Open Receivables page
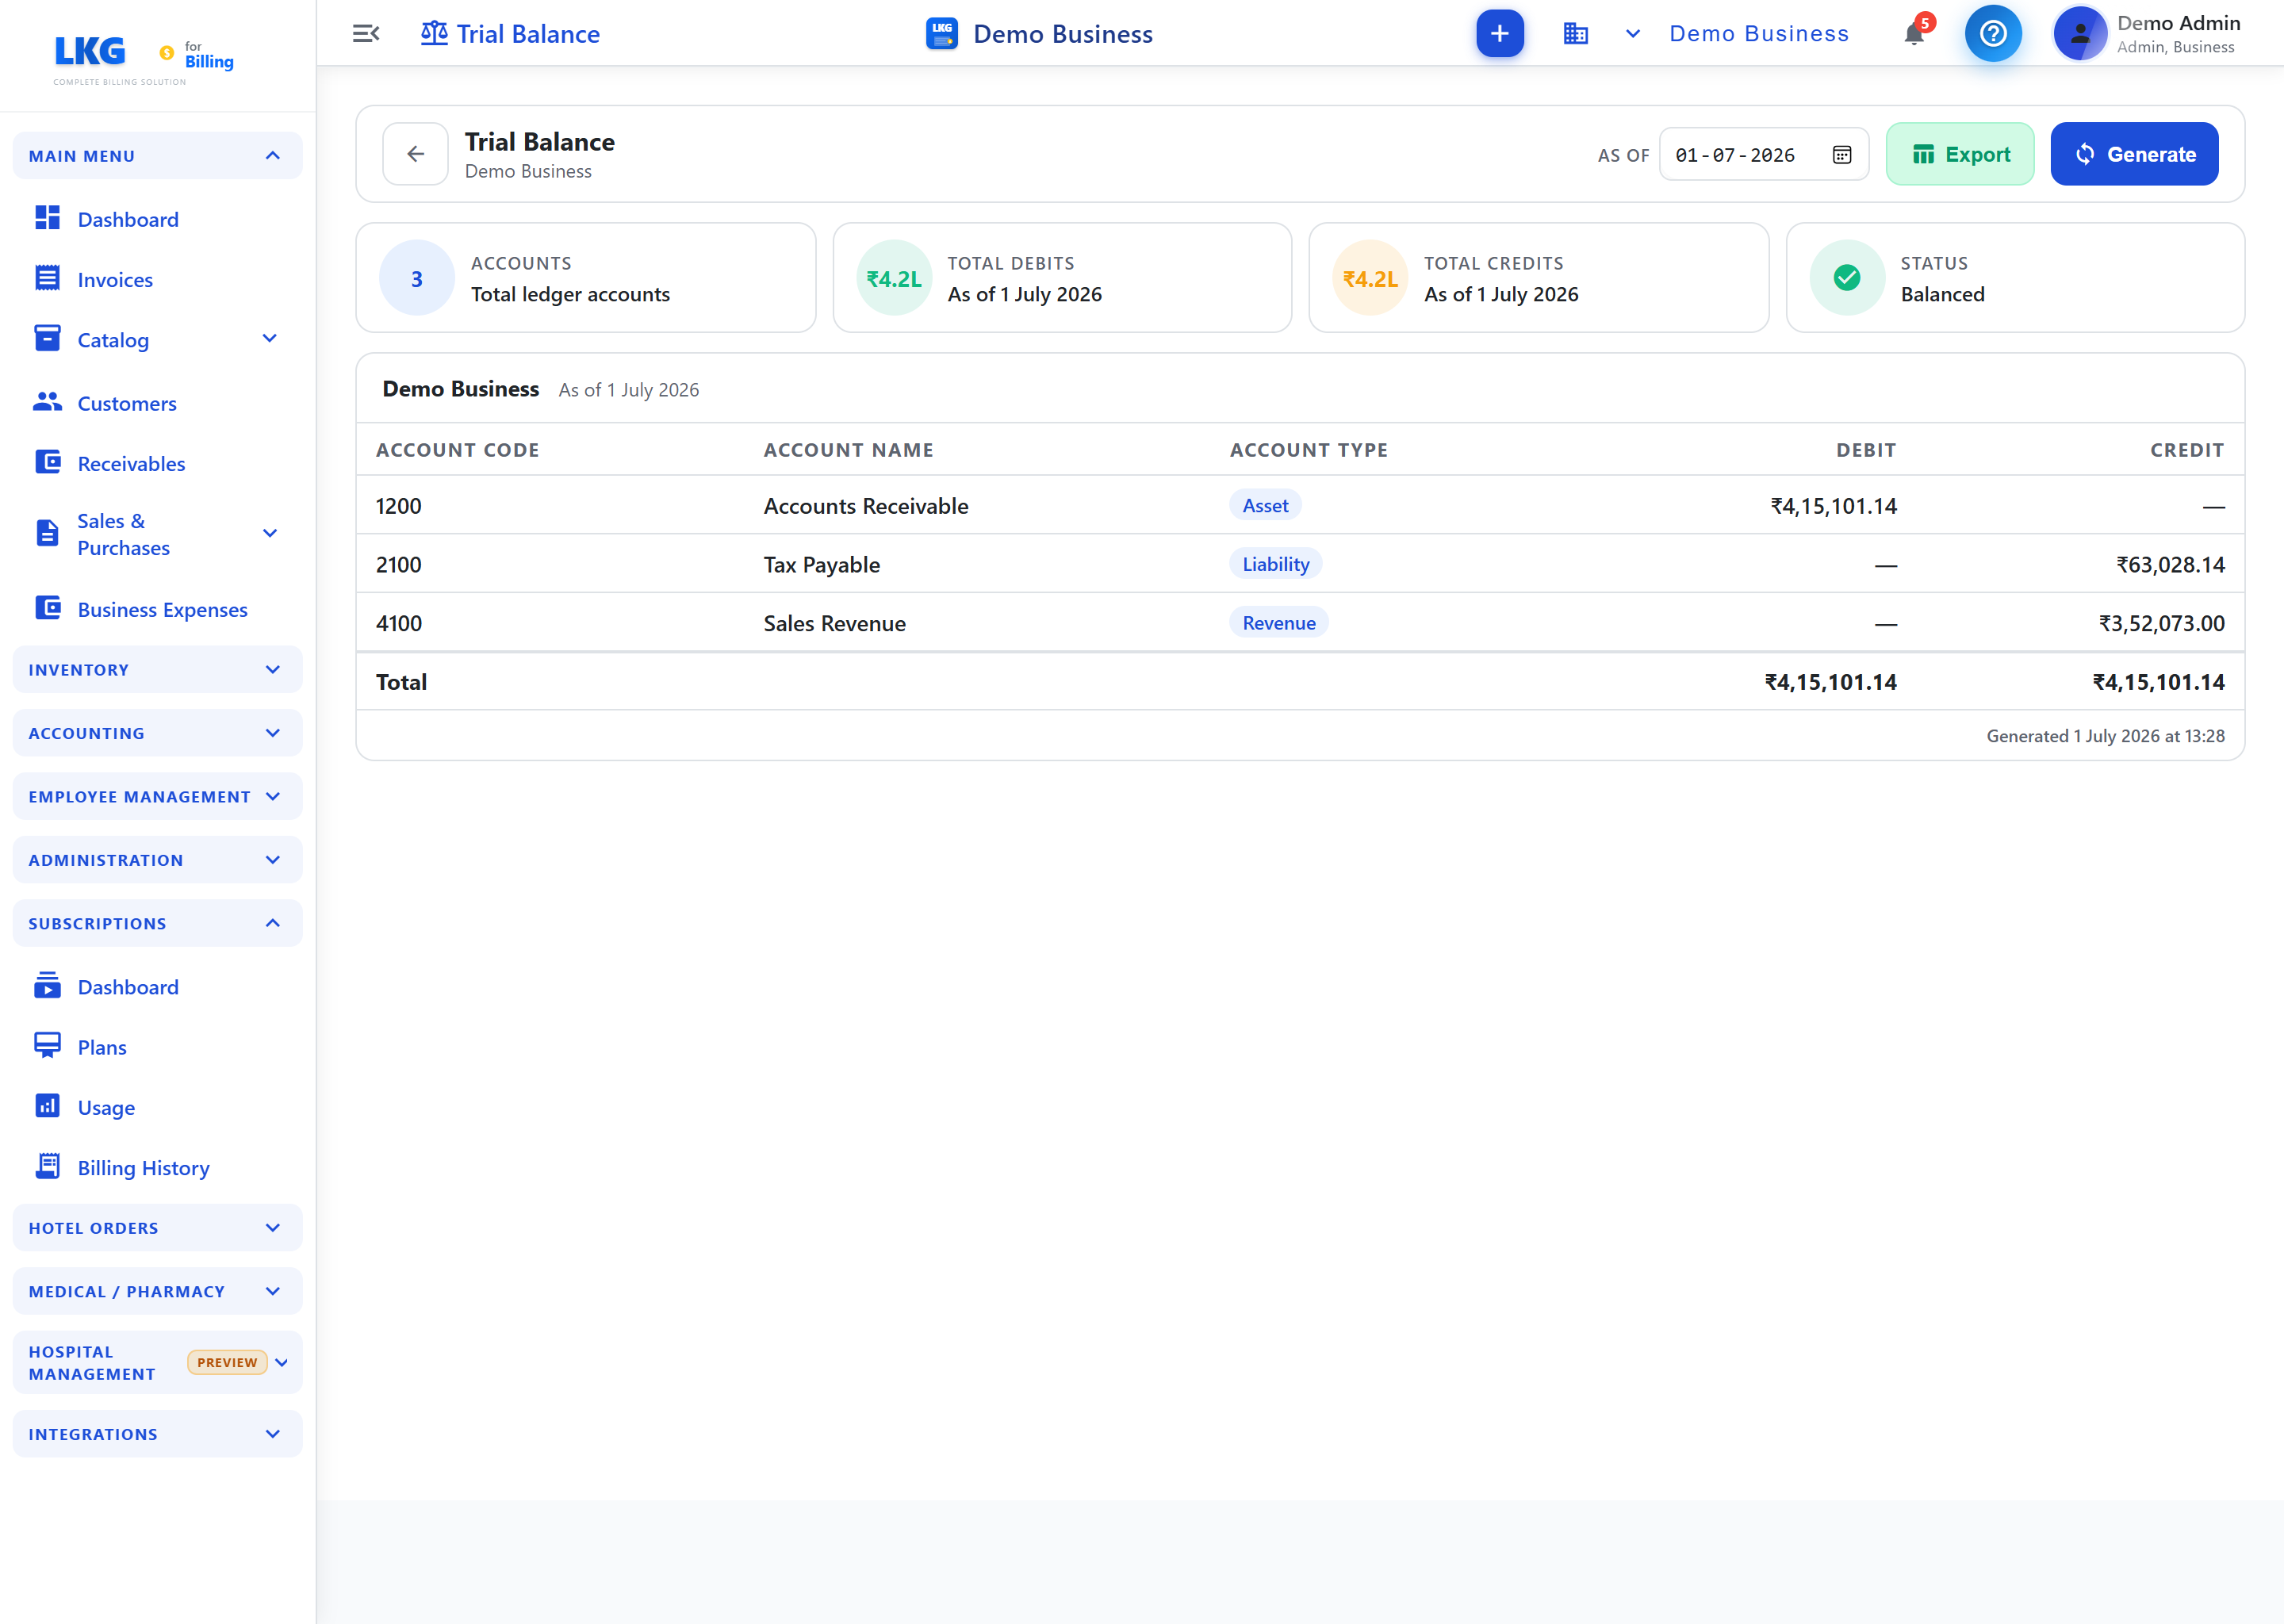This screenshot has width=2284, height=1624. pos(131,464)
